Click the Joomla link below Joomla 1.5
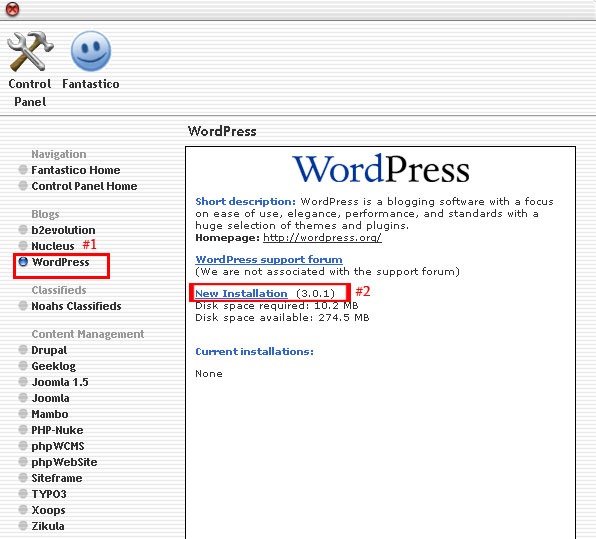596x539 pixels. 50,398
